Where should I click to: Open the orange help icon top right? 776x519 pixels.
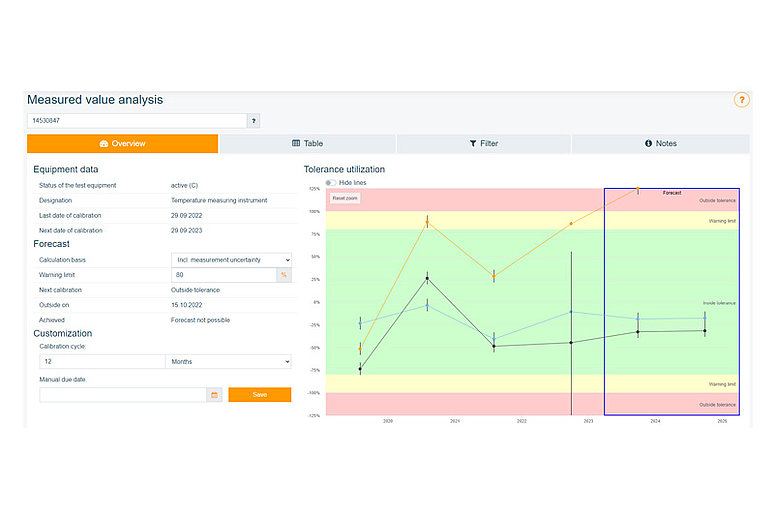pos(741,100)
